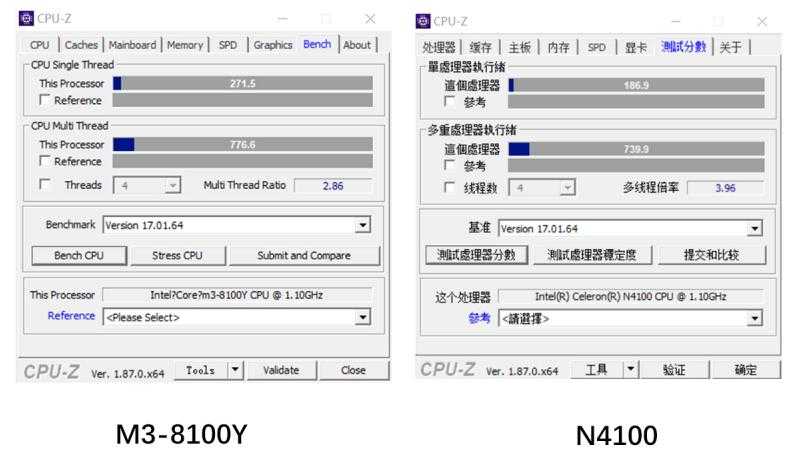Switch to the 主板 tab
This screenshot has height=463, width=800.
coord(519,47)
